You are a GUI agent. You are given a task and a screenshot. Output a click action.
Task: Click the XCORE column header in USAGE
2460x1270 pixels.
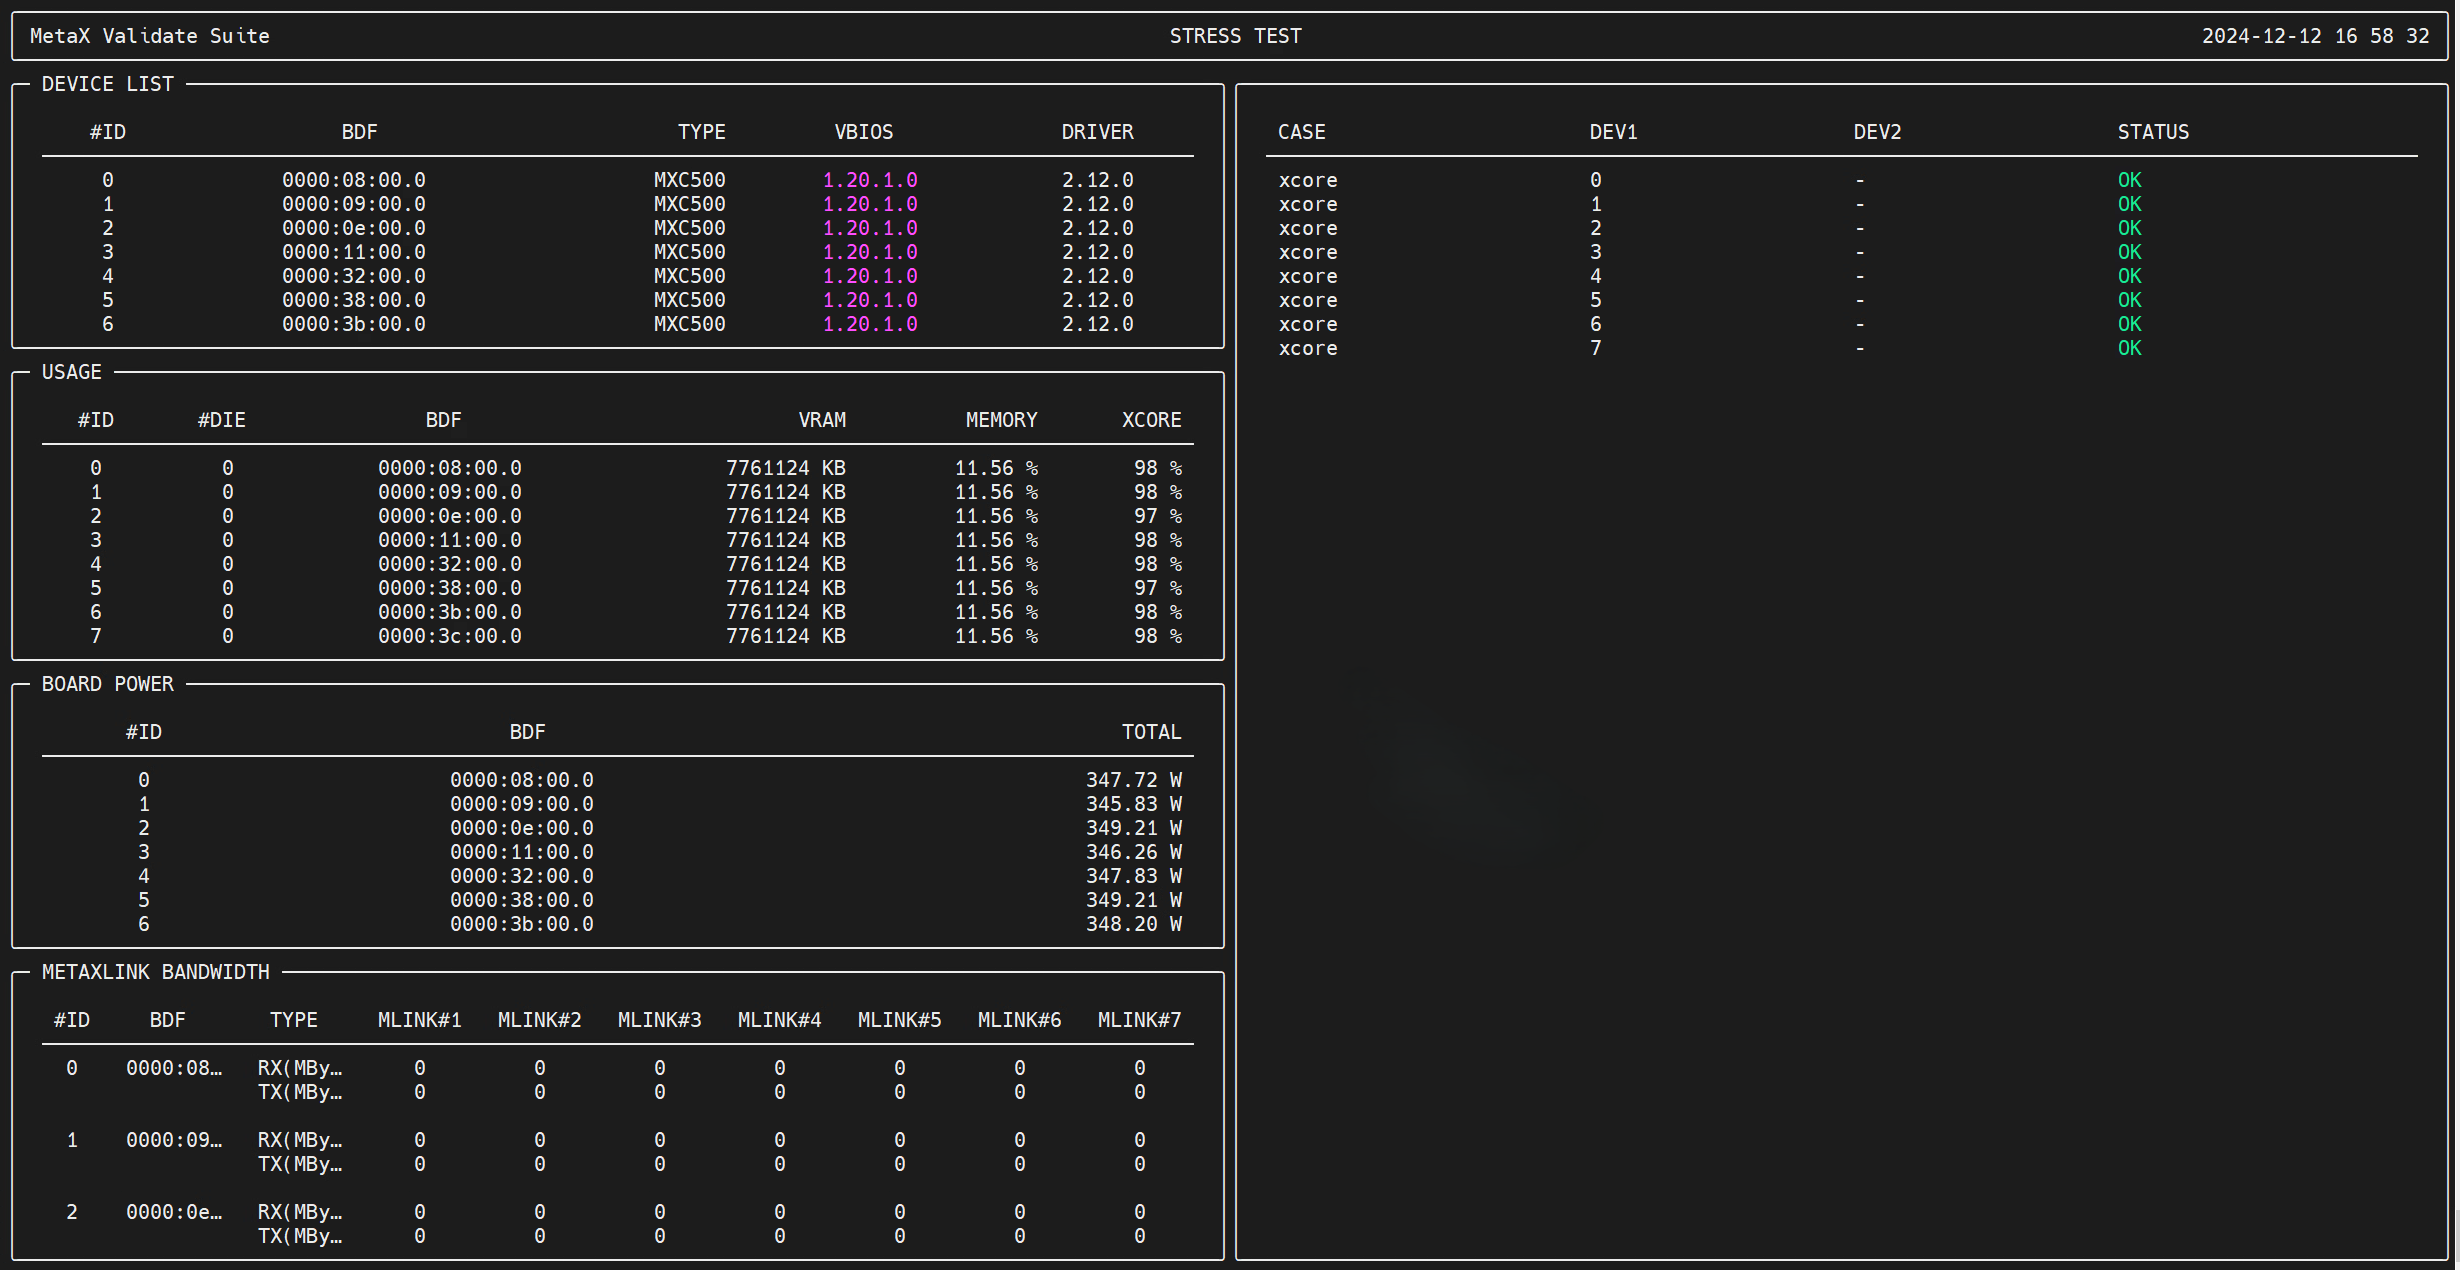tap(1151, 420)
